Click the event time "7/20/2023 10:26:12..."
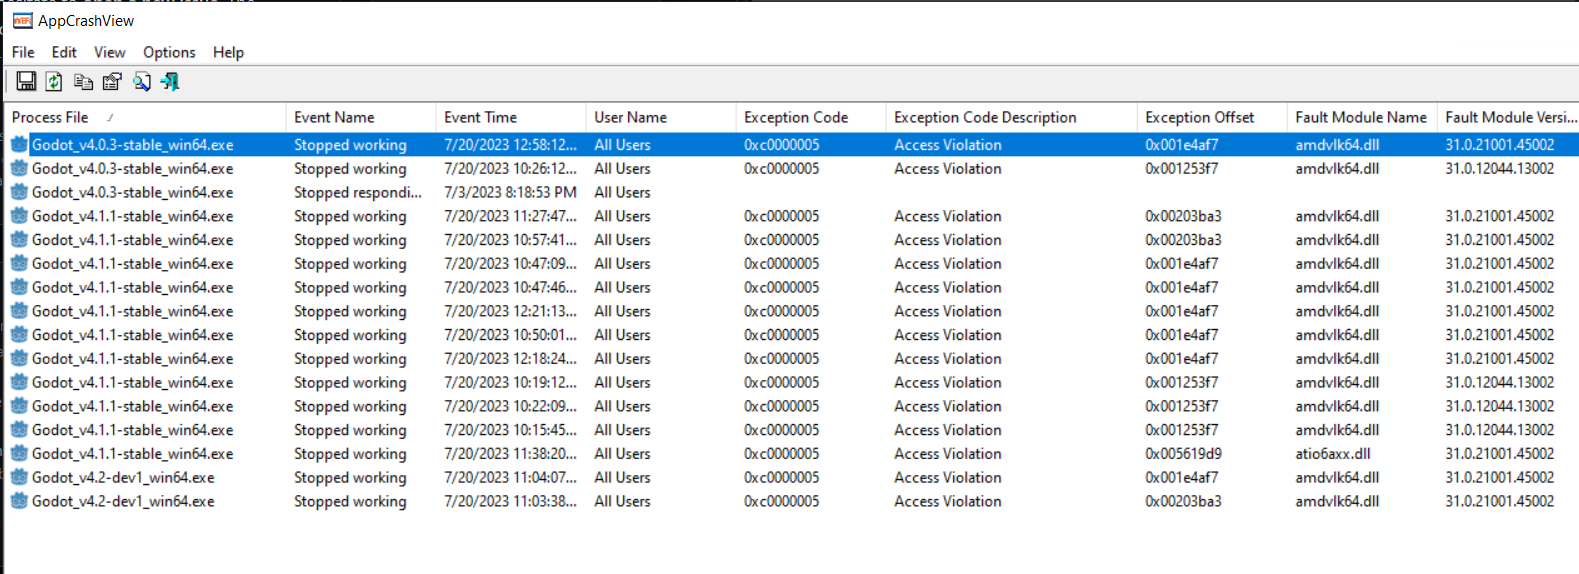1579x574 pixels. (x=510, y=168)
